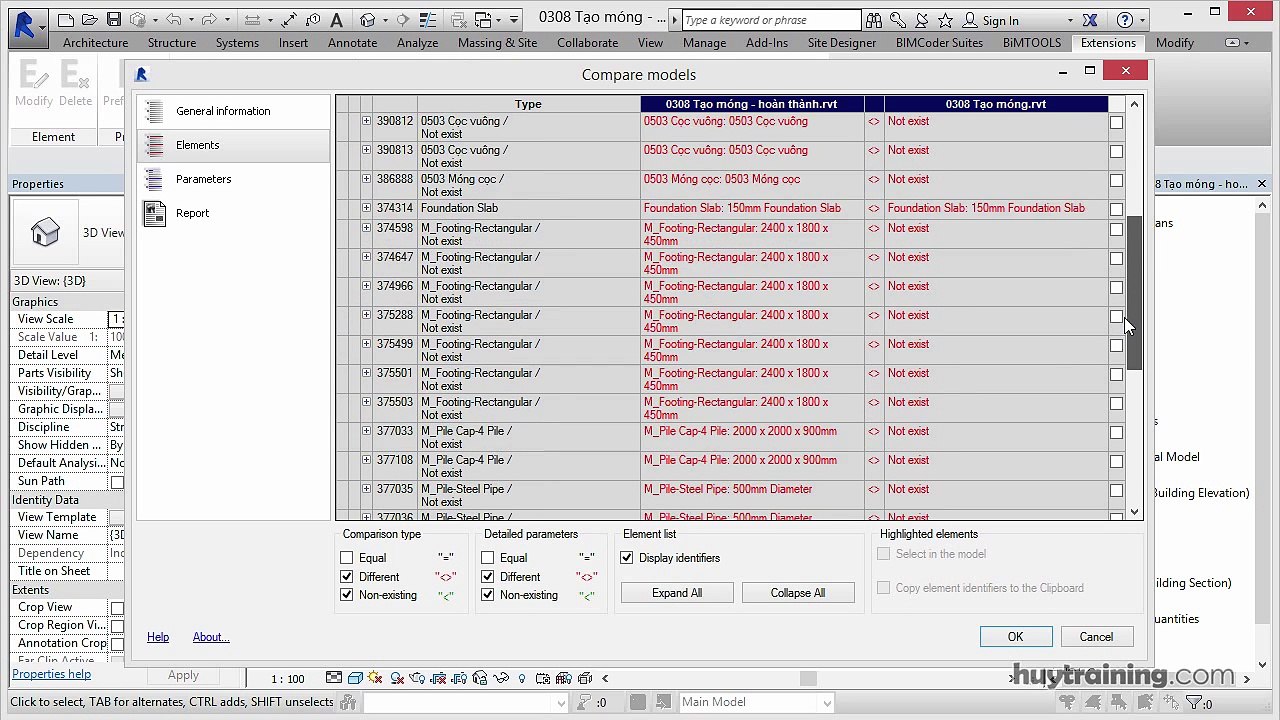Click the Properties help link
Screen dimensions: 1280x720
(51, 674)
